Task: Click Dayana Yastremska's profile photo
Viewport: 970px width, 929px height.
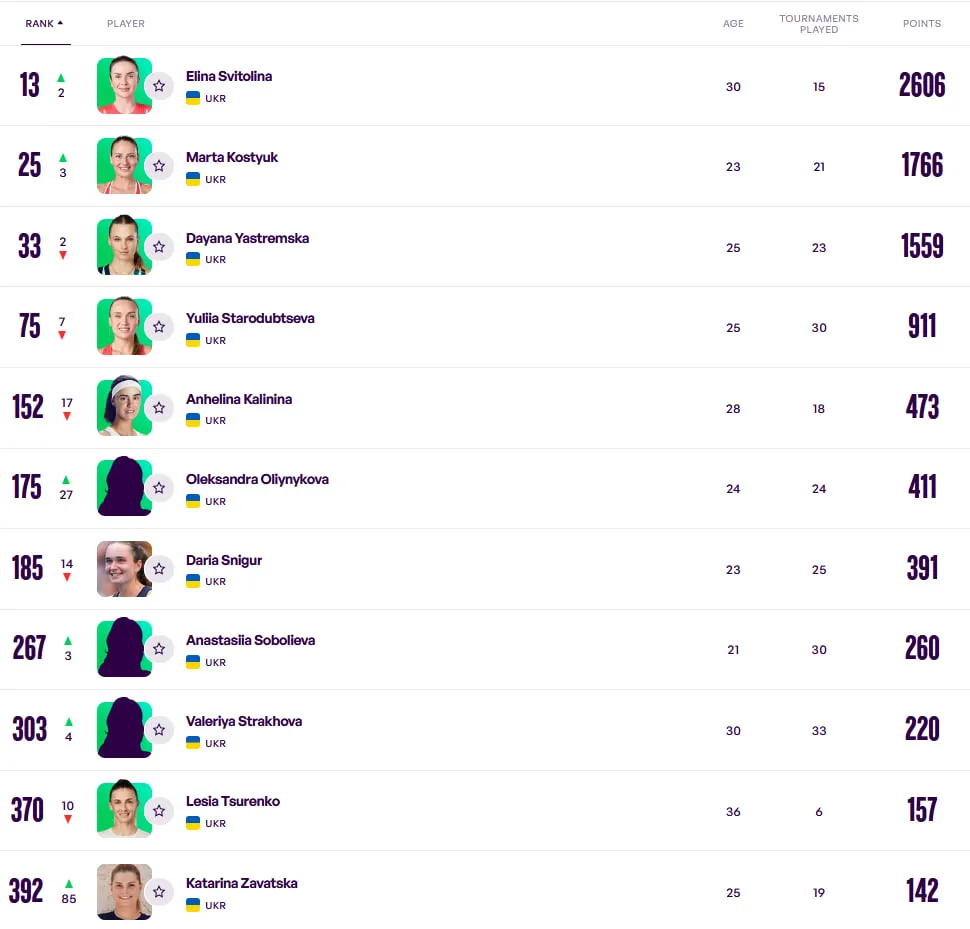Action: pyautogui.click(x=124, y=245)
